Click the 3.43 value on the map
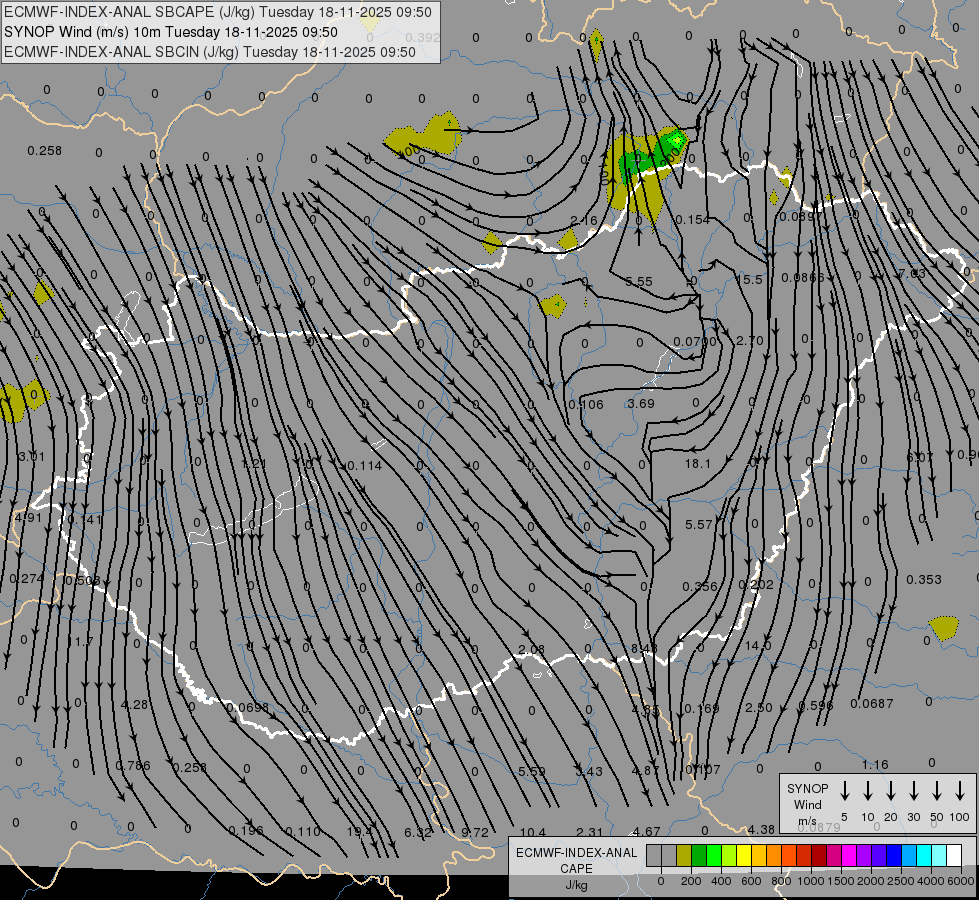 pyautogui.click(x=589, y=771)
